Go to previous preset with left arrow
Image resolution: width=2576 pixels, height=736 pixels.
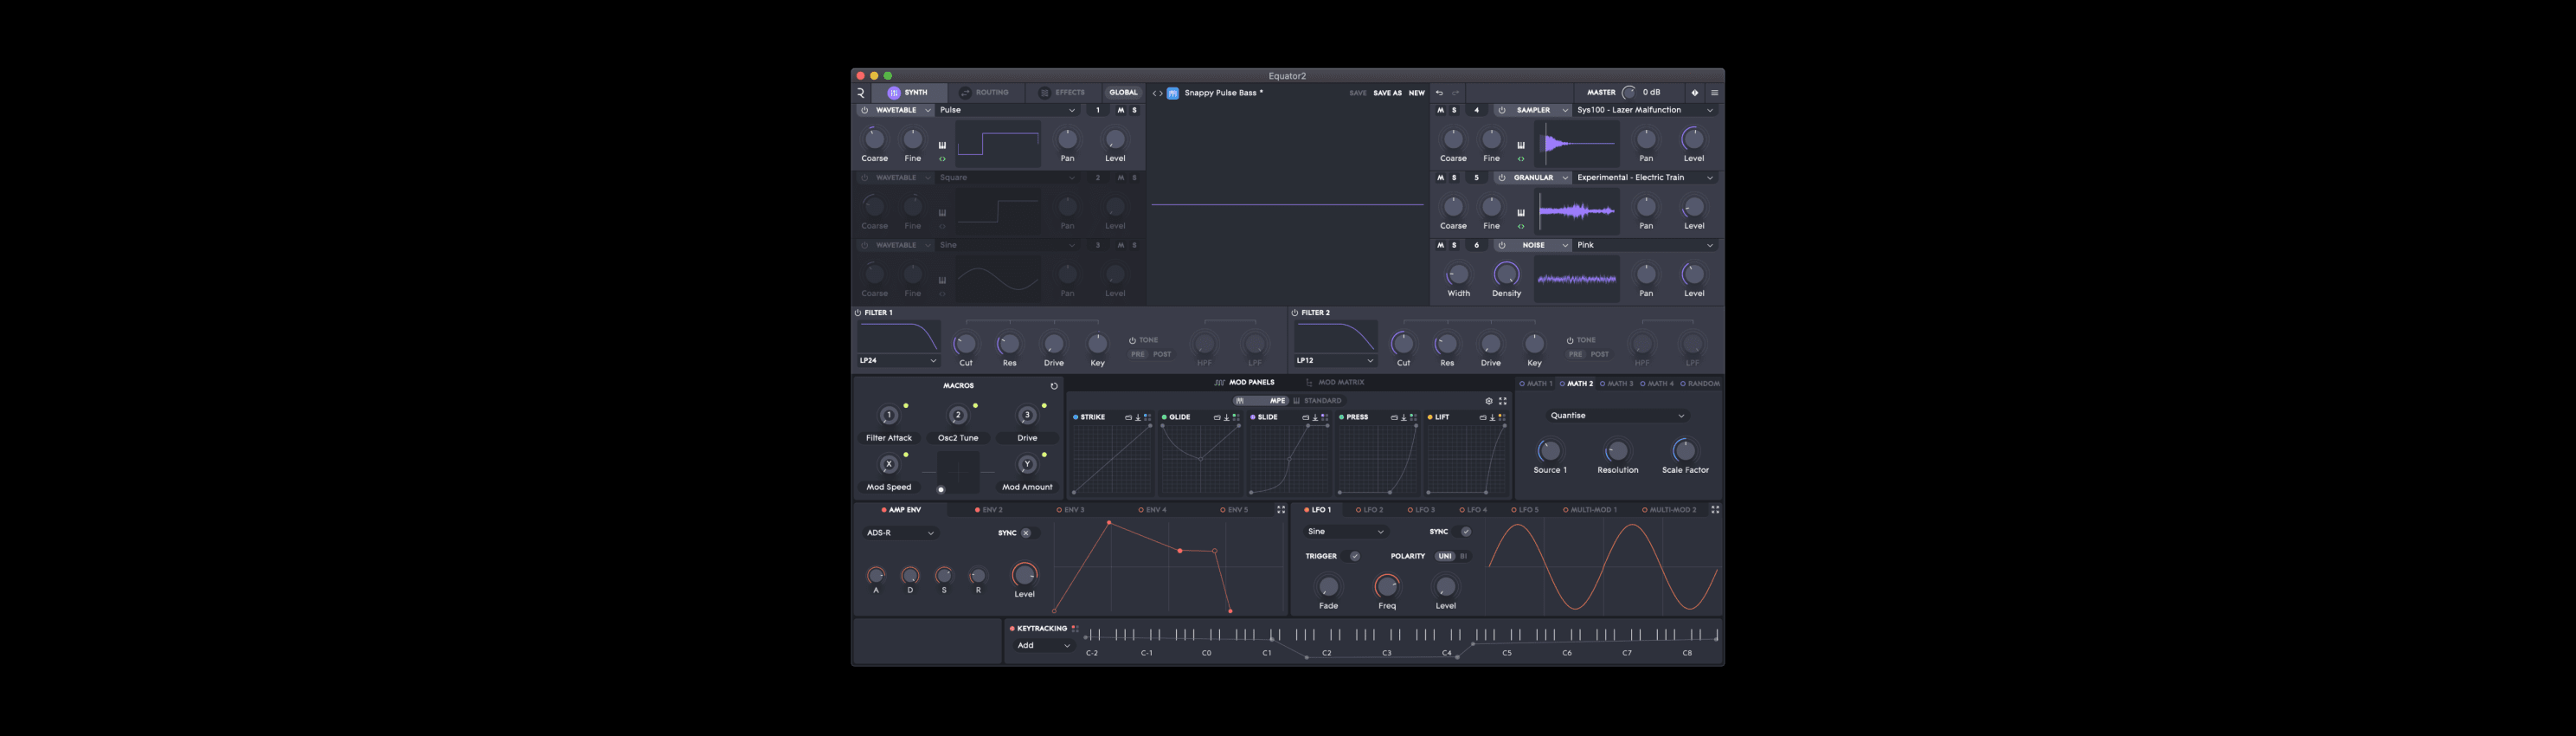pyautogui.click(x=1154, y=93)
